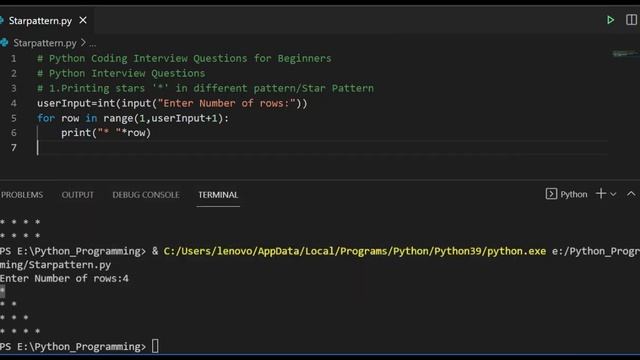The height and width of the screenshot is (360, 640).
Task: Click the comment 'Python Coding Interview Questions for Beginners'
Action: point(184,58)
